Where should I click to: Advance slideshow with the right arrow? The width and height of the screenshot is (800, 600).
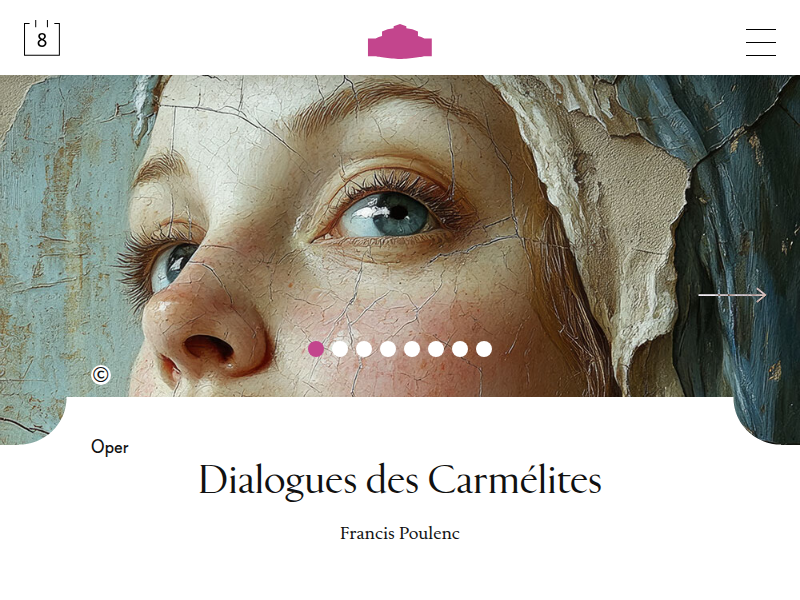coord(732,295)
